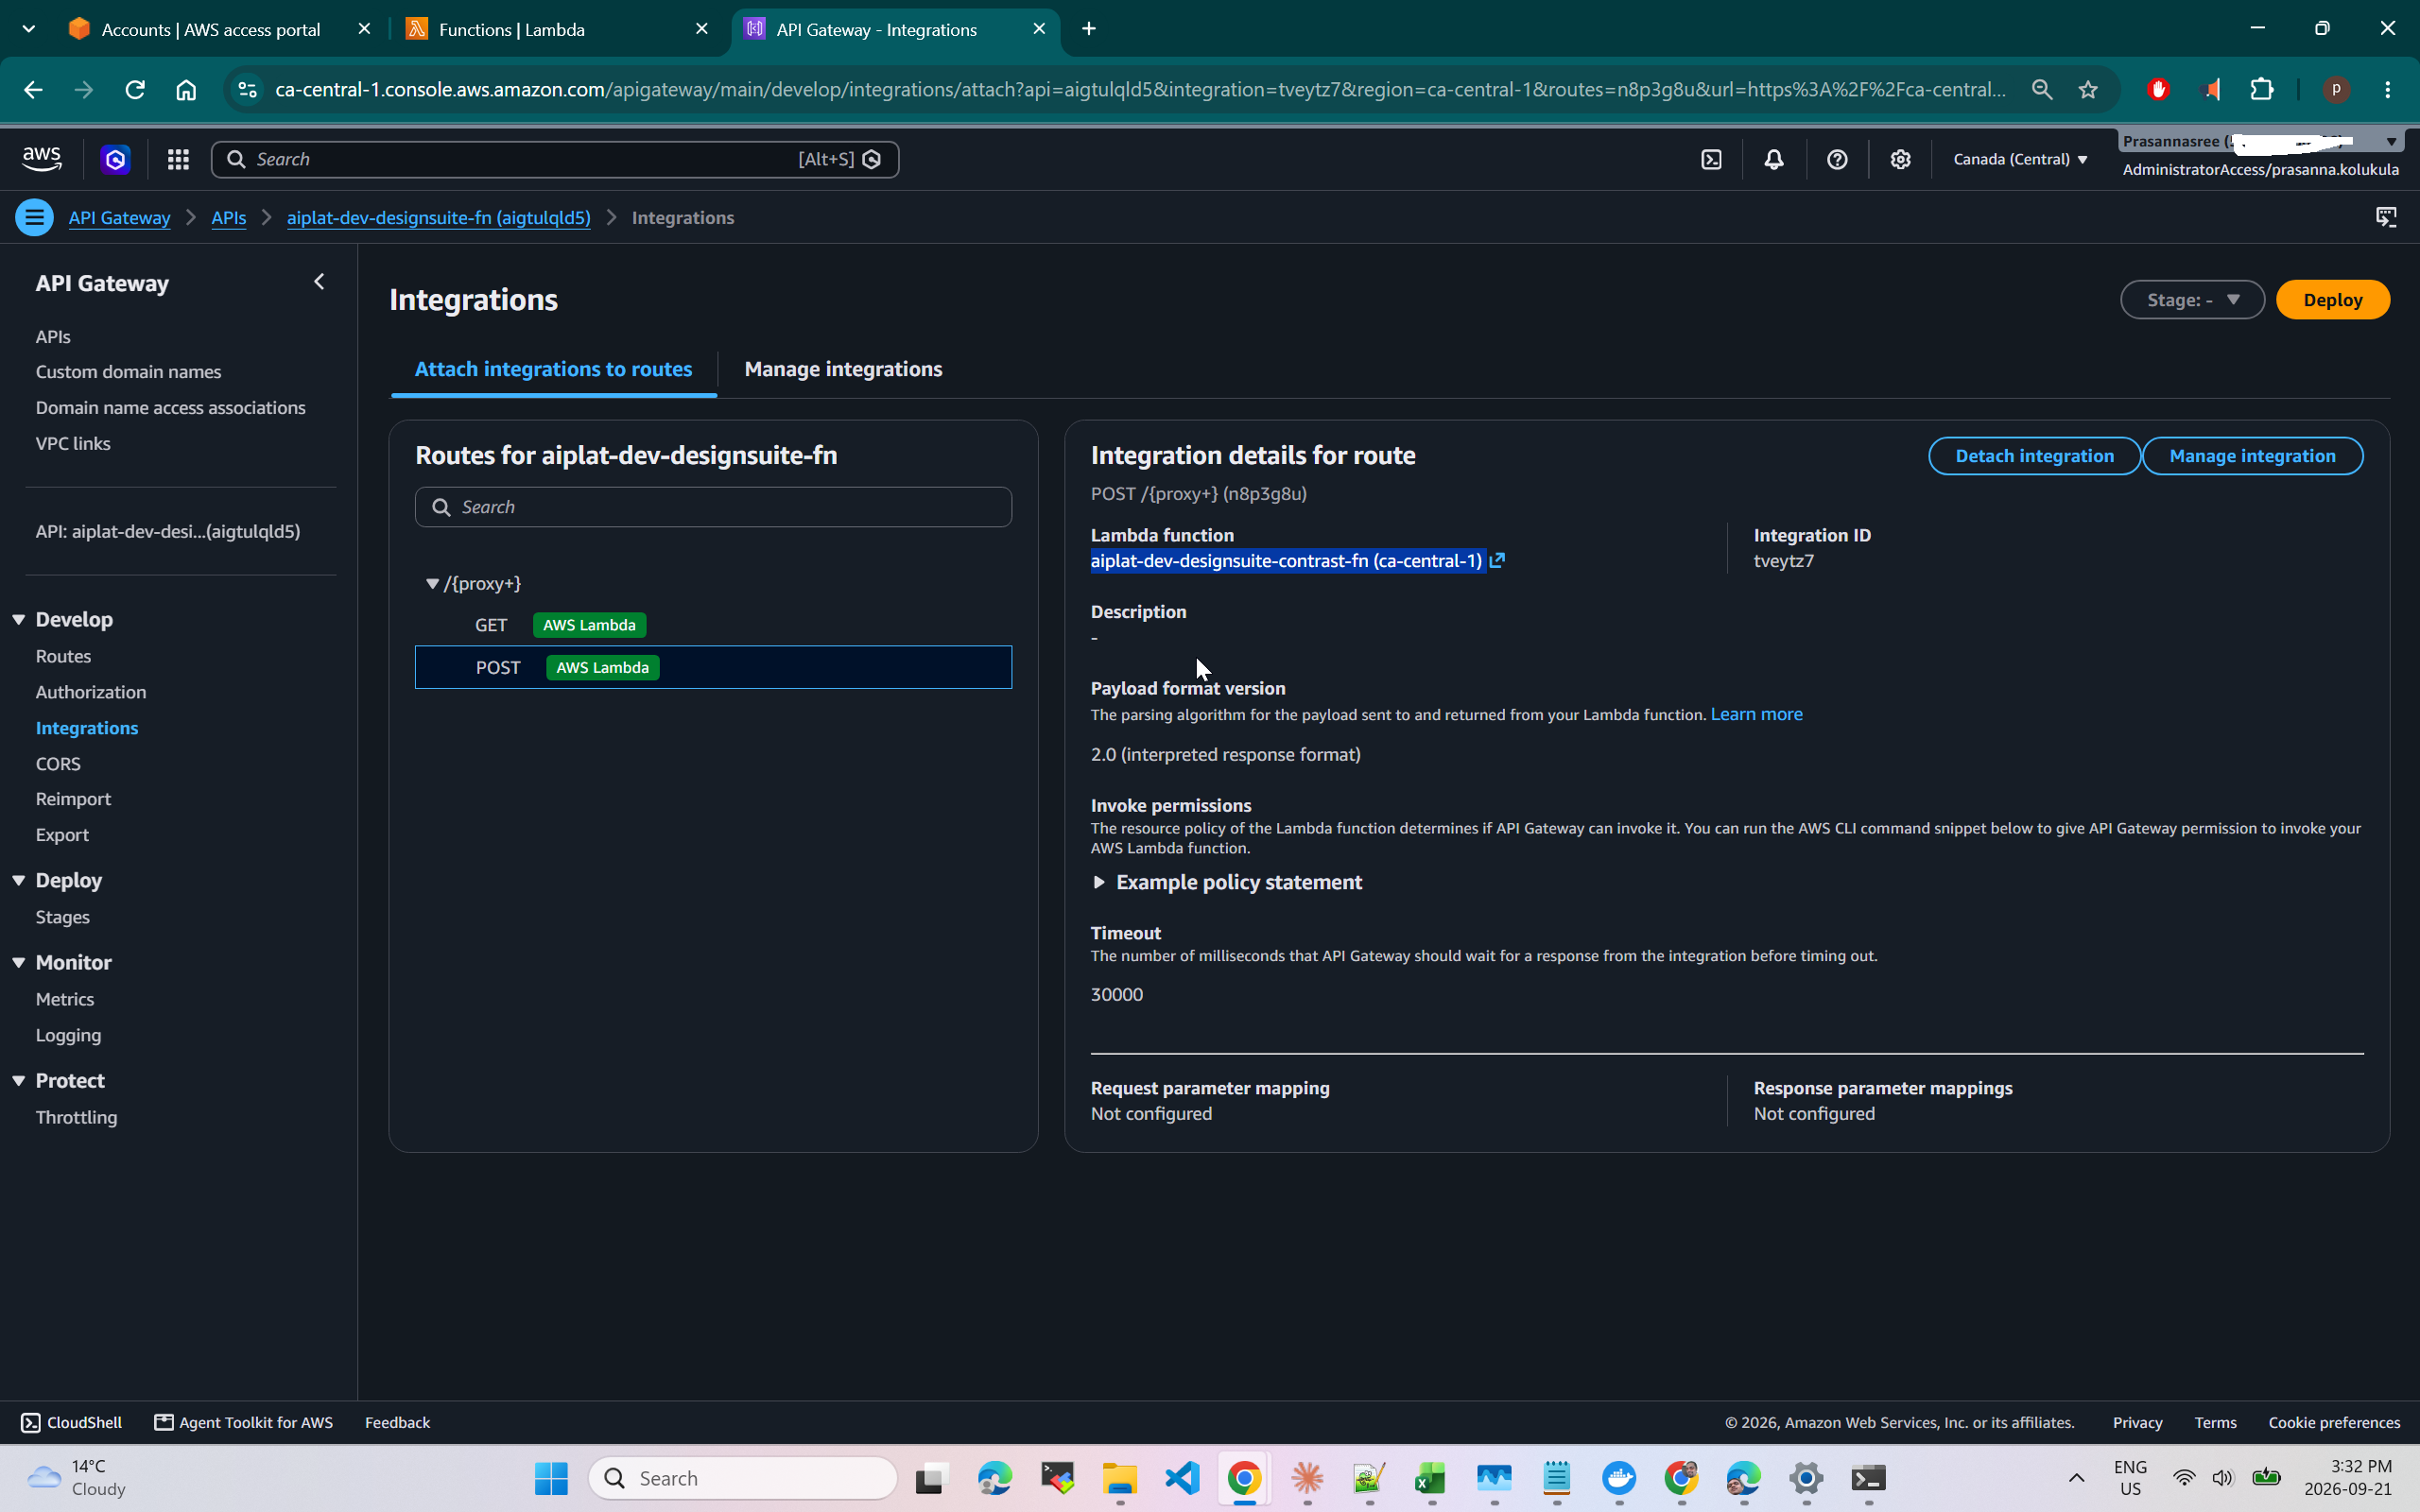Image resolution: width=2420 pixels, height=1512 pixels.
Task: Open Stages under Deploy
Action: click(x=62, y=917)
